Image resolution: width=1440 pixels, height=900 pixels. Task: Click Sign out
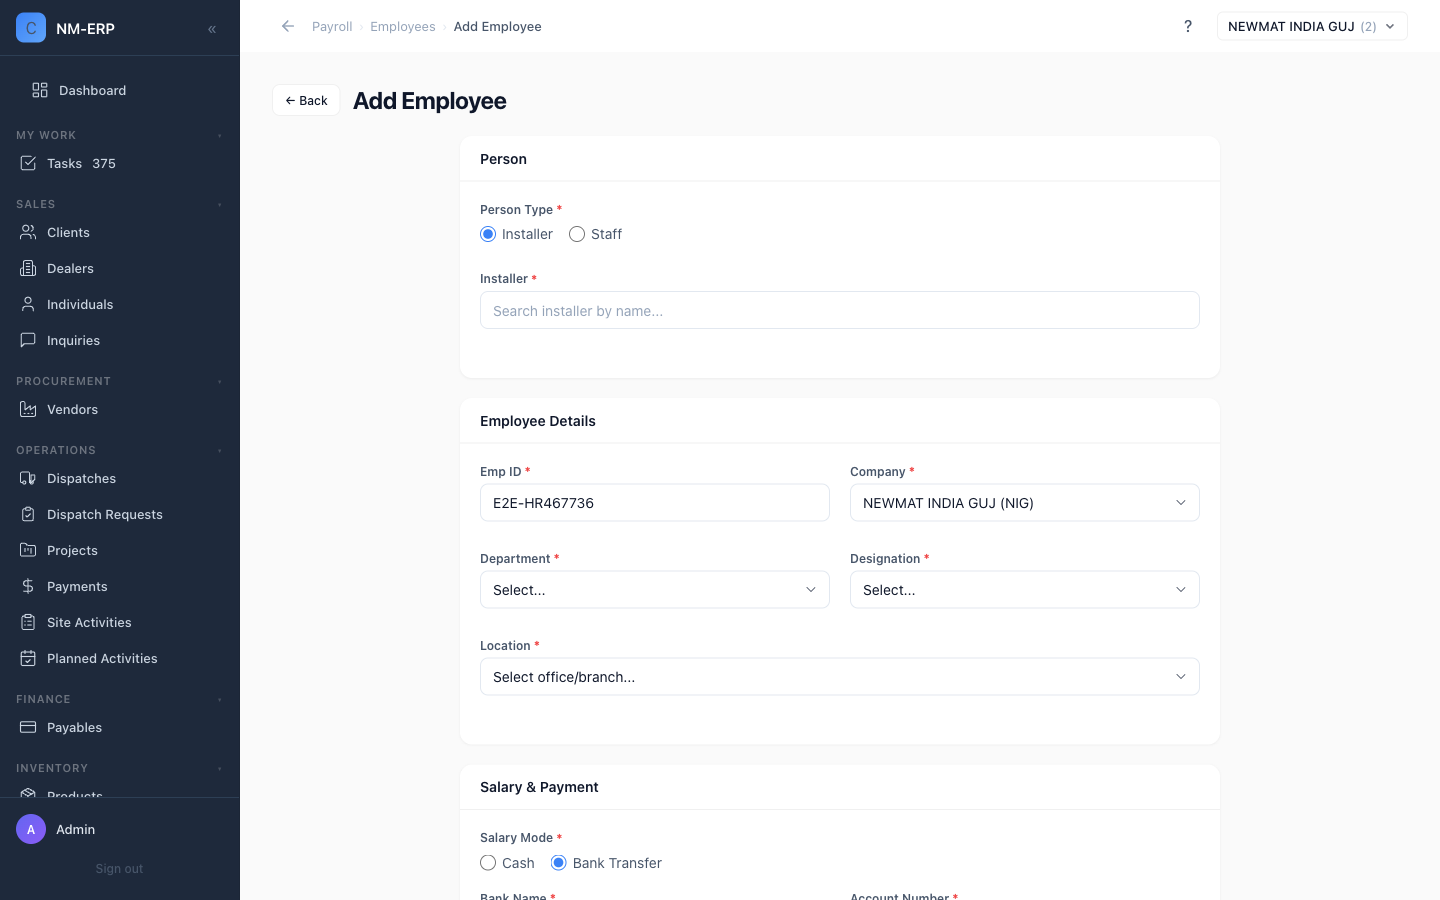click(x=119, y=869)
